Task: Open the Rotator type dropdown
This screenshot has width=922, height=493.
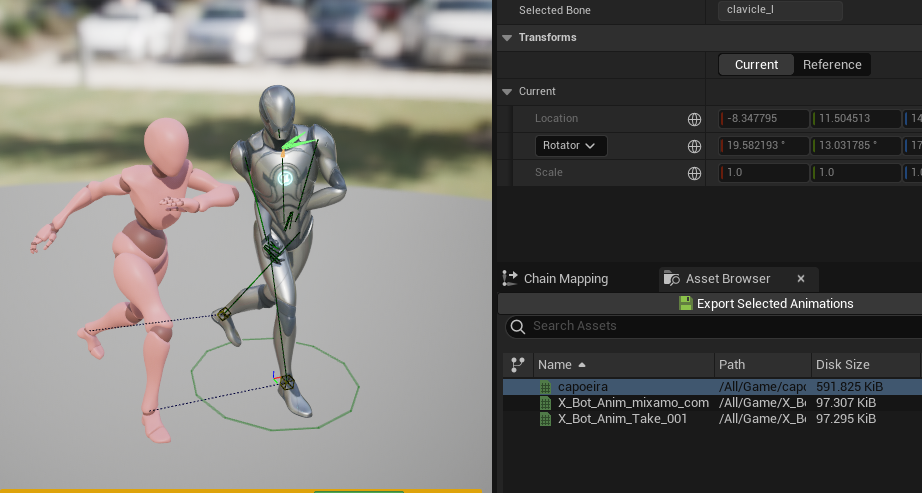Action: coord(571,146)
